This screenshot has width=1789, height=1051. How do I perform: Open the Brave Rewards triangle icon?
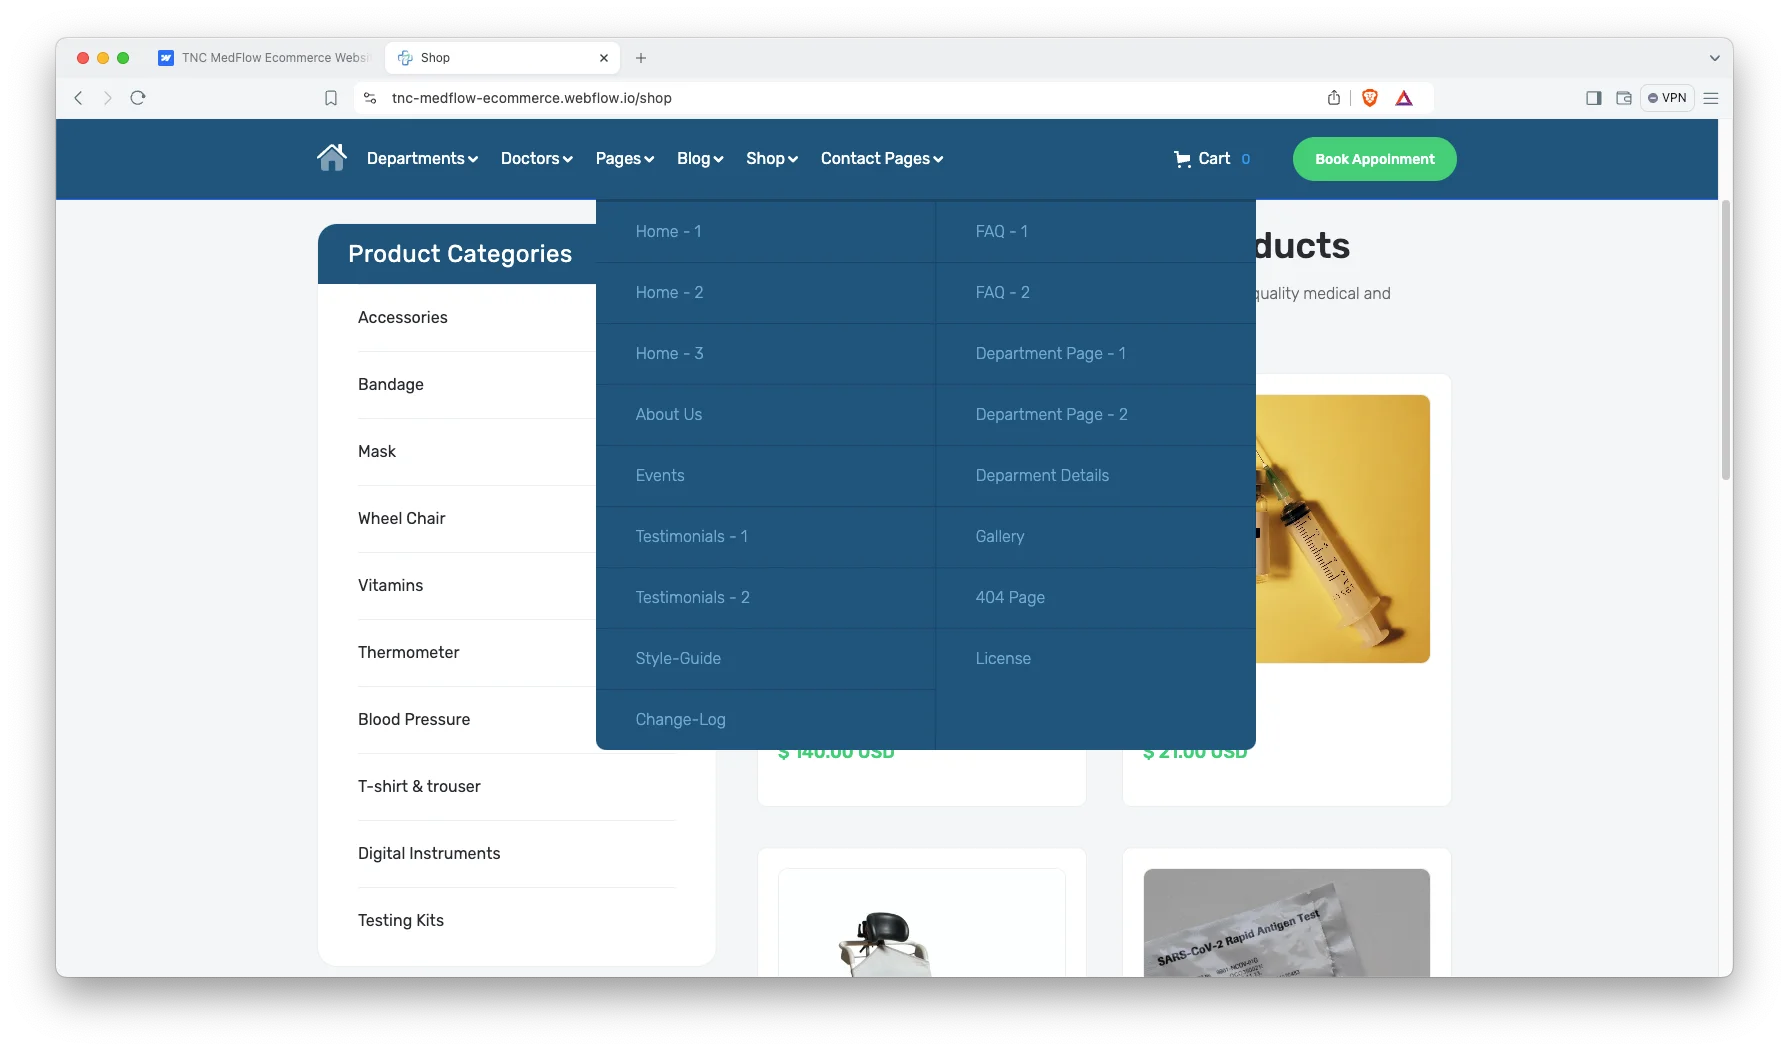1404,98
